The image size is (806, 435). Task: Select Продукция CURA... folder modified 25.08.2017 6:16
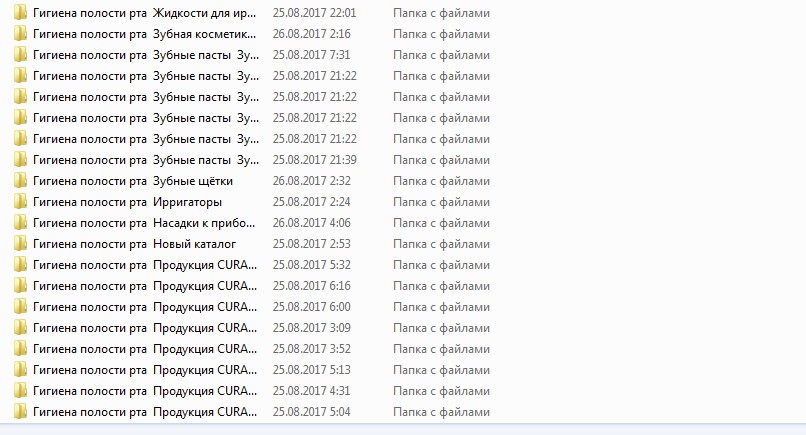[x=145, y=286]
